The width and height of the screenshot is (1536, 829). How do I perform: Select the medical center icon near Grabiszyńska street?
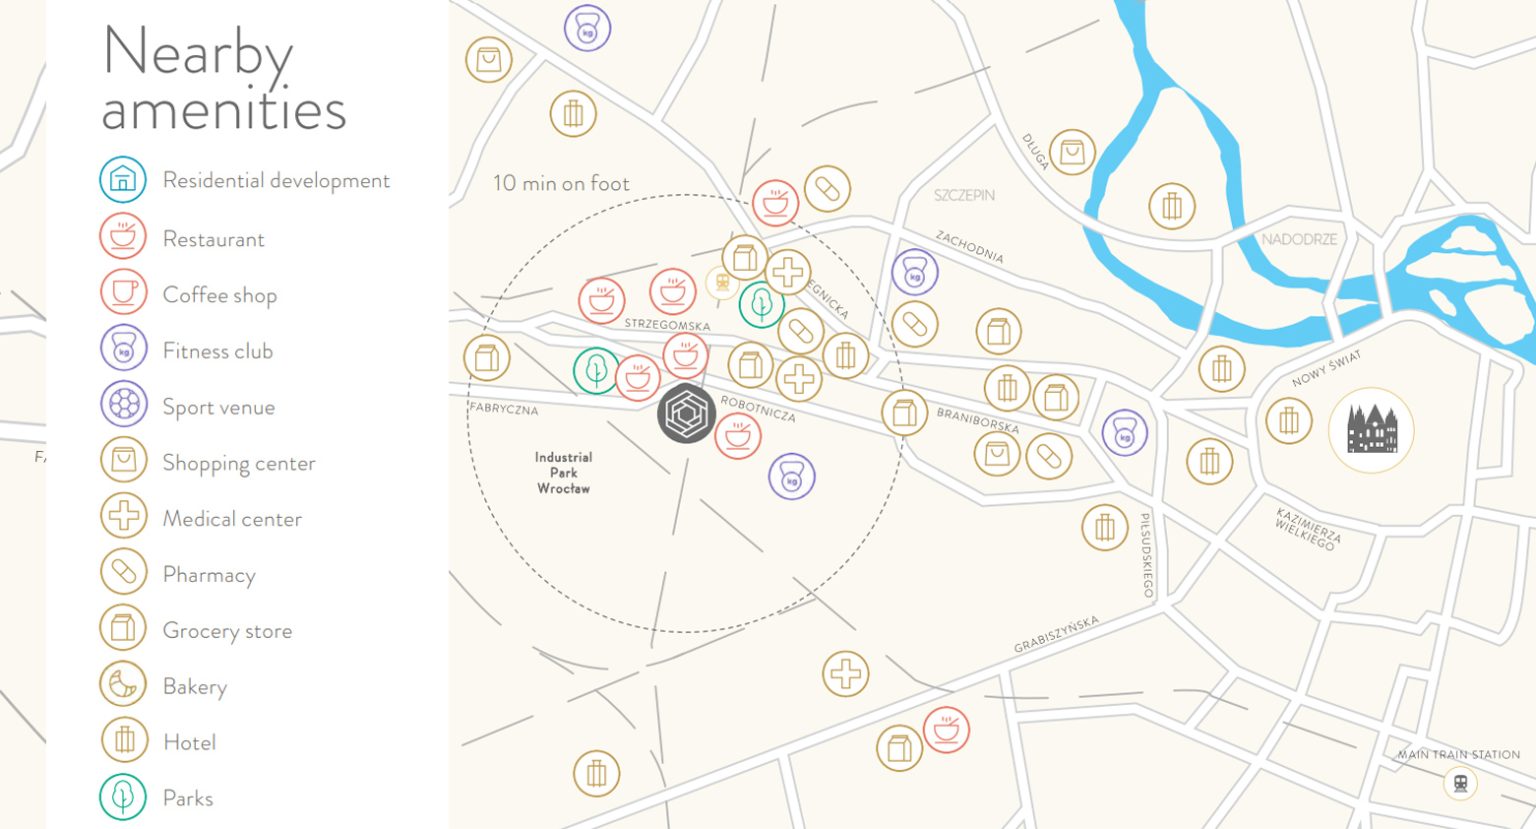point(846,673)
